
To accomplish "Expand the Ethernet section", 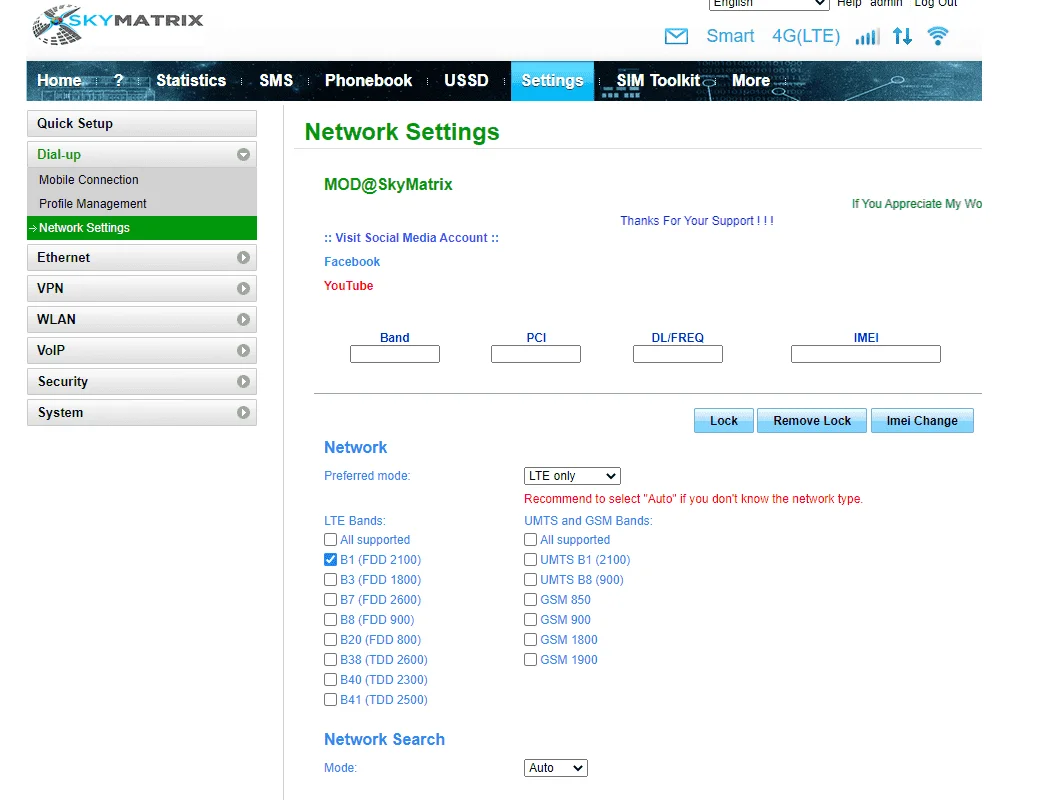I will pos(142,258).
